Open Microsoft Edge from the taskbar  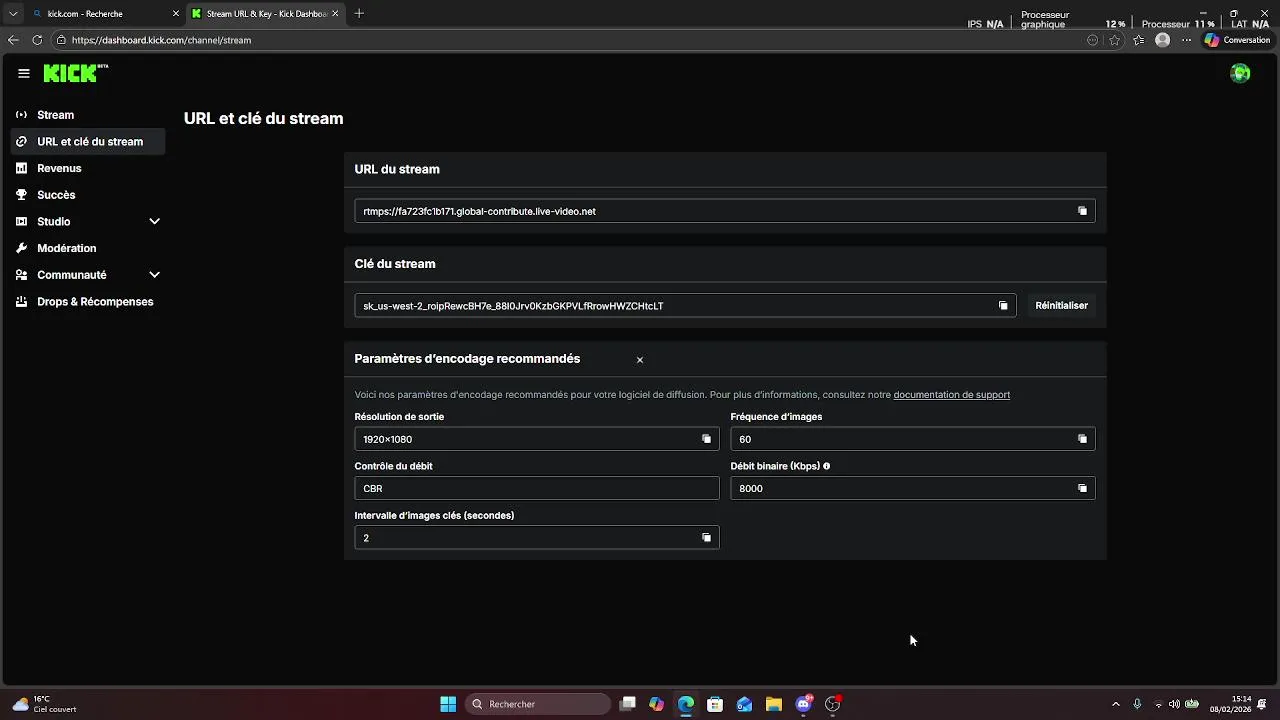point(686,704)
